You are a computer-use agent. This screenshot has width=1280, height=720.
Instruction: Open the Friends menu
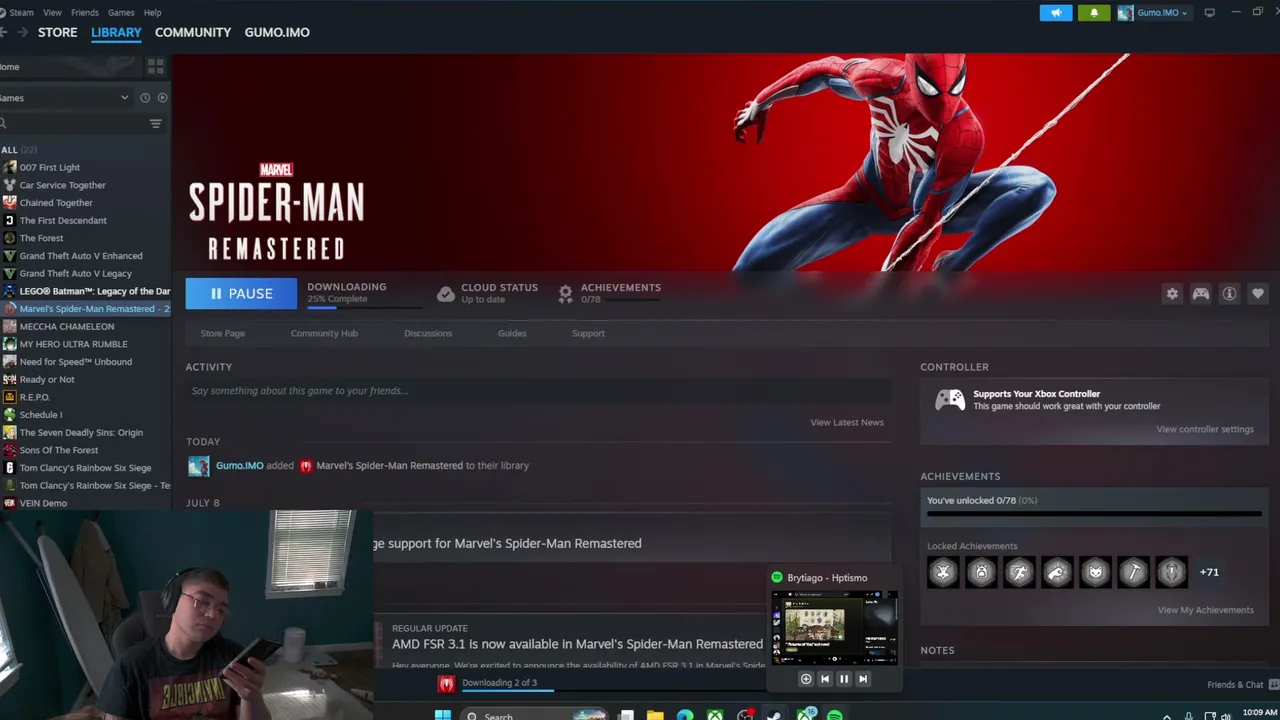pos(85,13)
